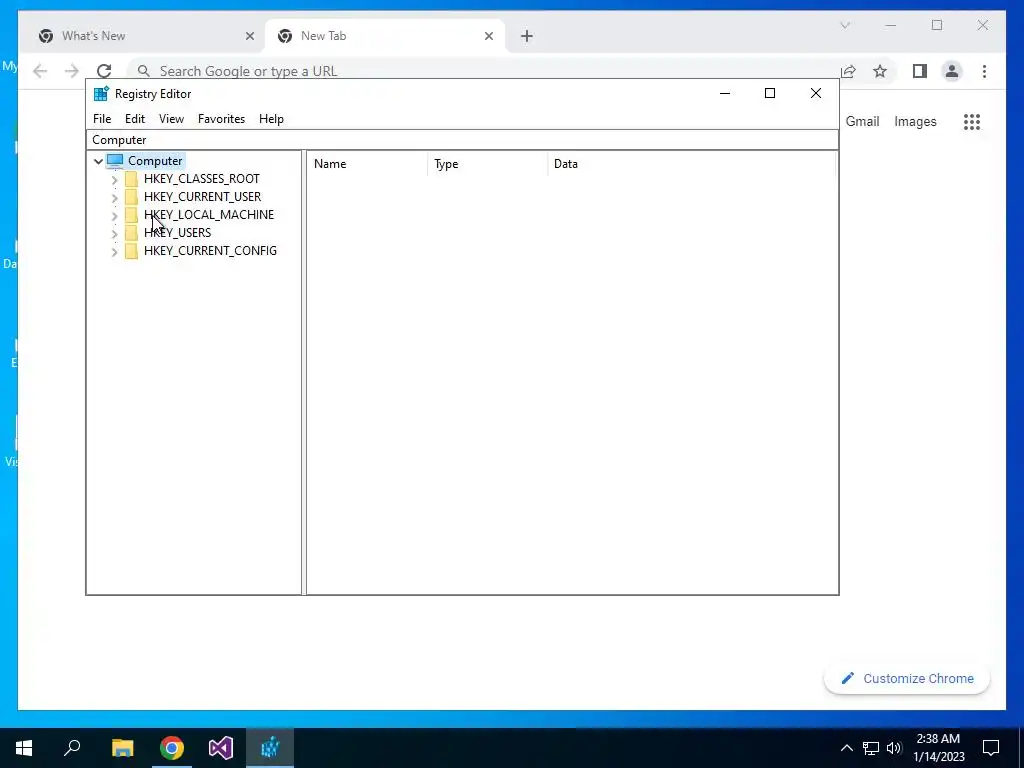Show hidden system tray icons
Screen dimensions: 1024x768
point(846,748)
